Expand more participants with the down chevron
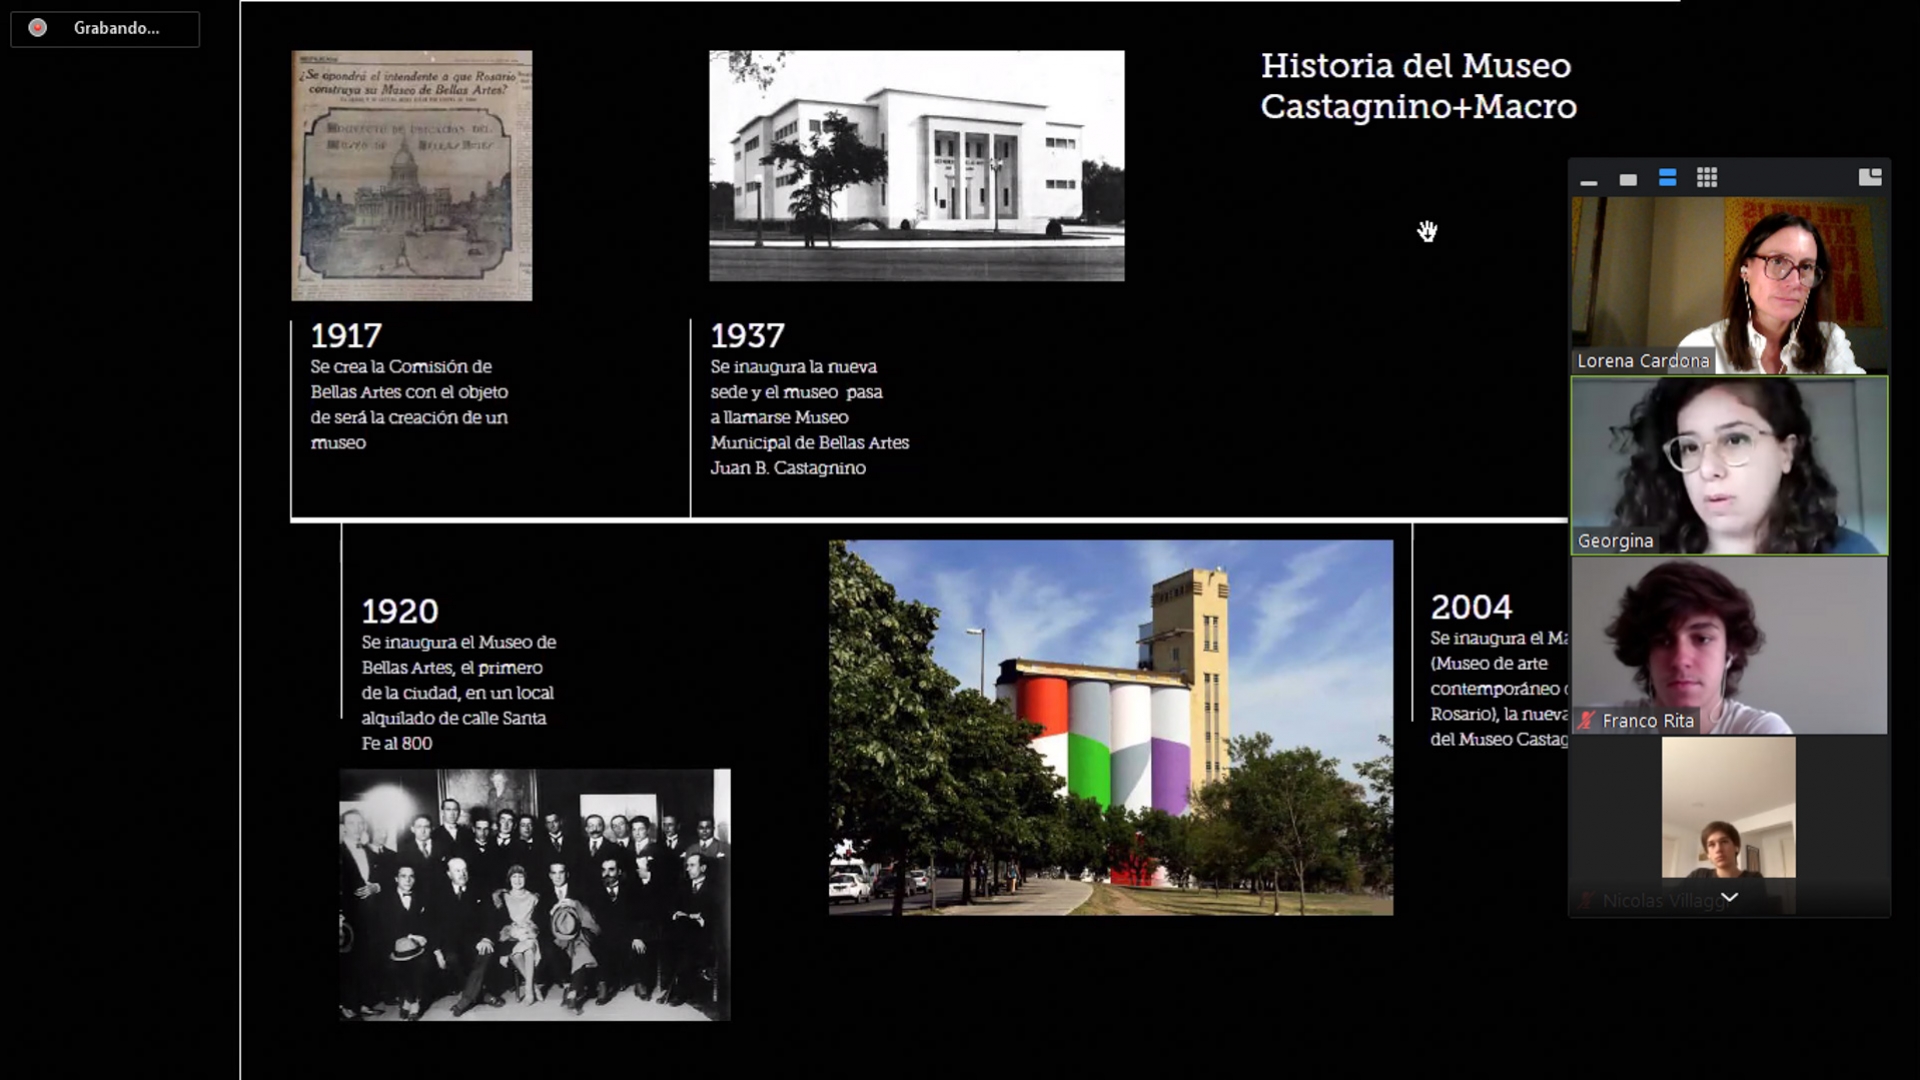This screenshot has height=1080, width=1920. click(1729, 897)
